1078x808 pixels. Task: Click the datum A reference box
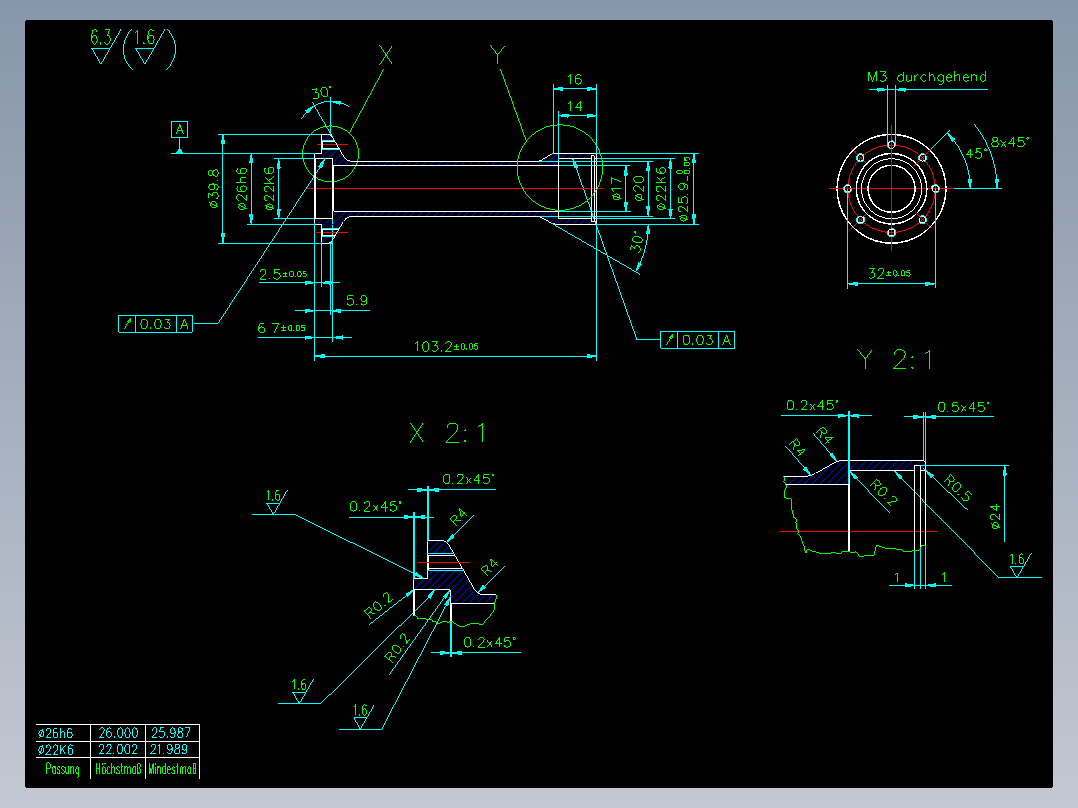(x=179, y=129)
